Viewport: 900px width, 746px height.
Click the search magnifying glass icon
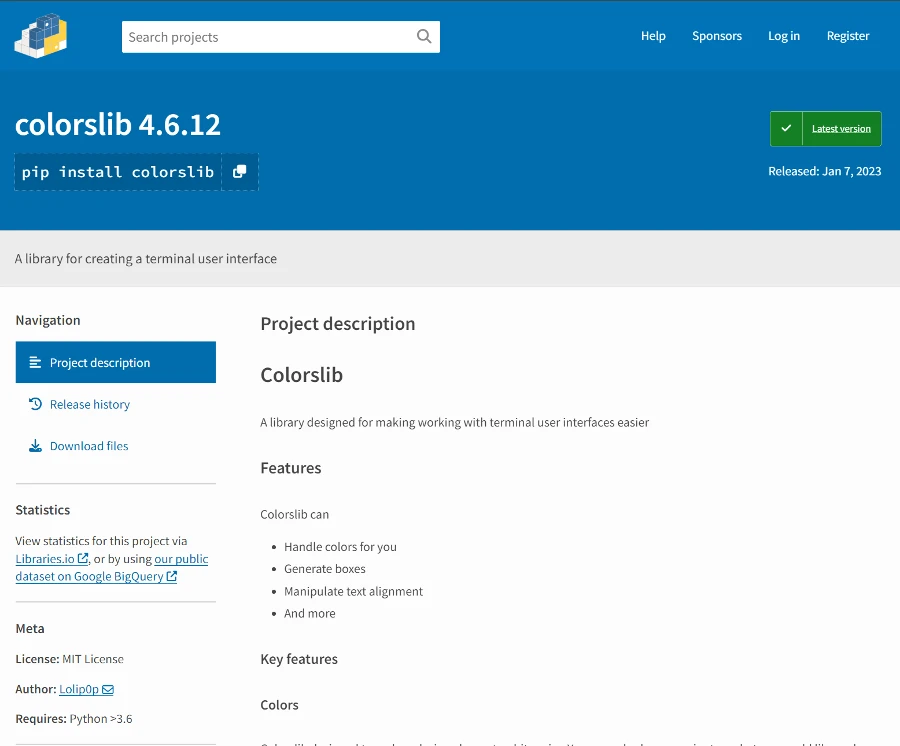pyautogui.click(x=424, y=37)
